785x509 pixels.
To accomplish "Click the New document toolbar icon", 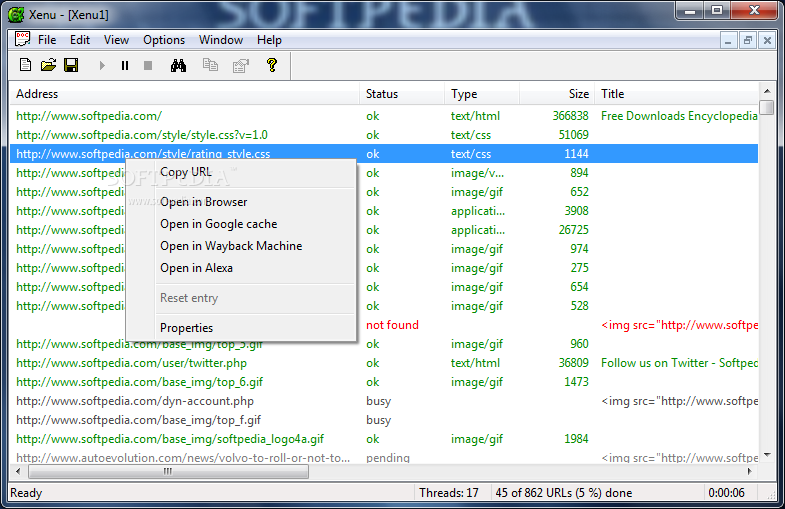I will coord(25,65).
